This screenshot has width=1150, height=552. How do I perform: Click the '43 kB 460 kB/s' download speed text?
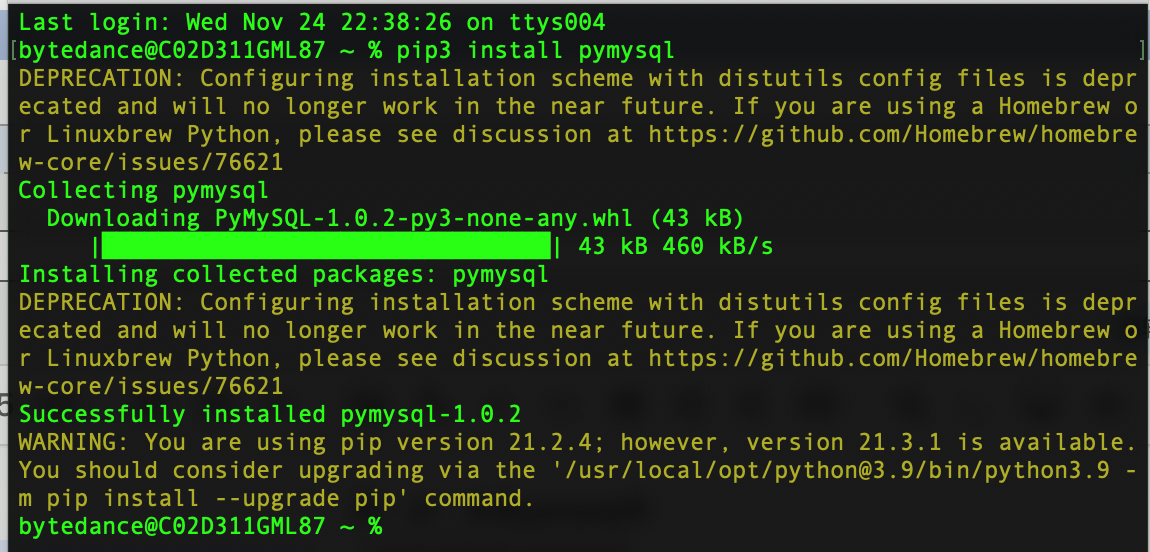click(x=675, y=246)
